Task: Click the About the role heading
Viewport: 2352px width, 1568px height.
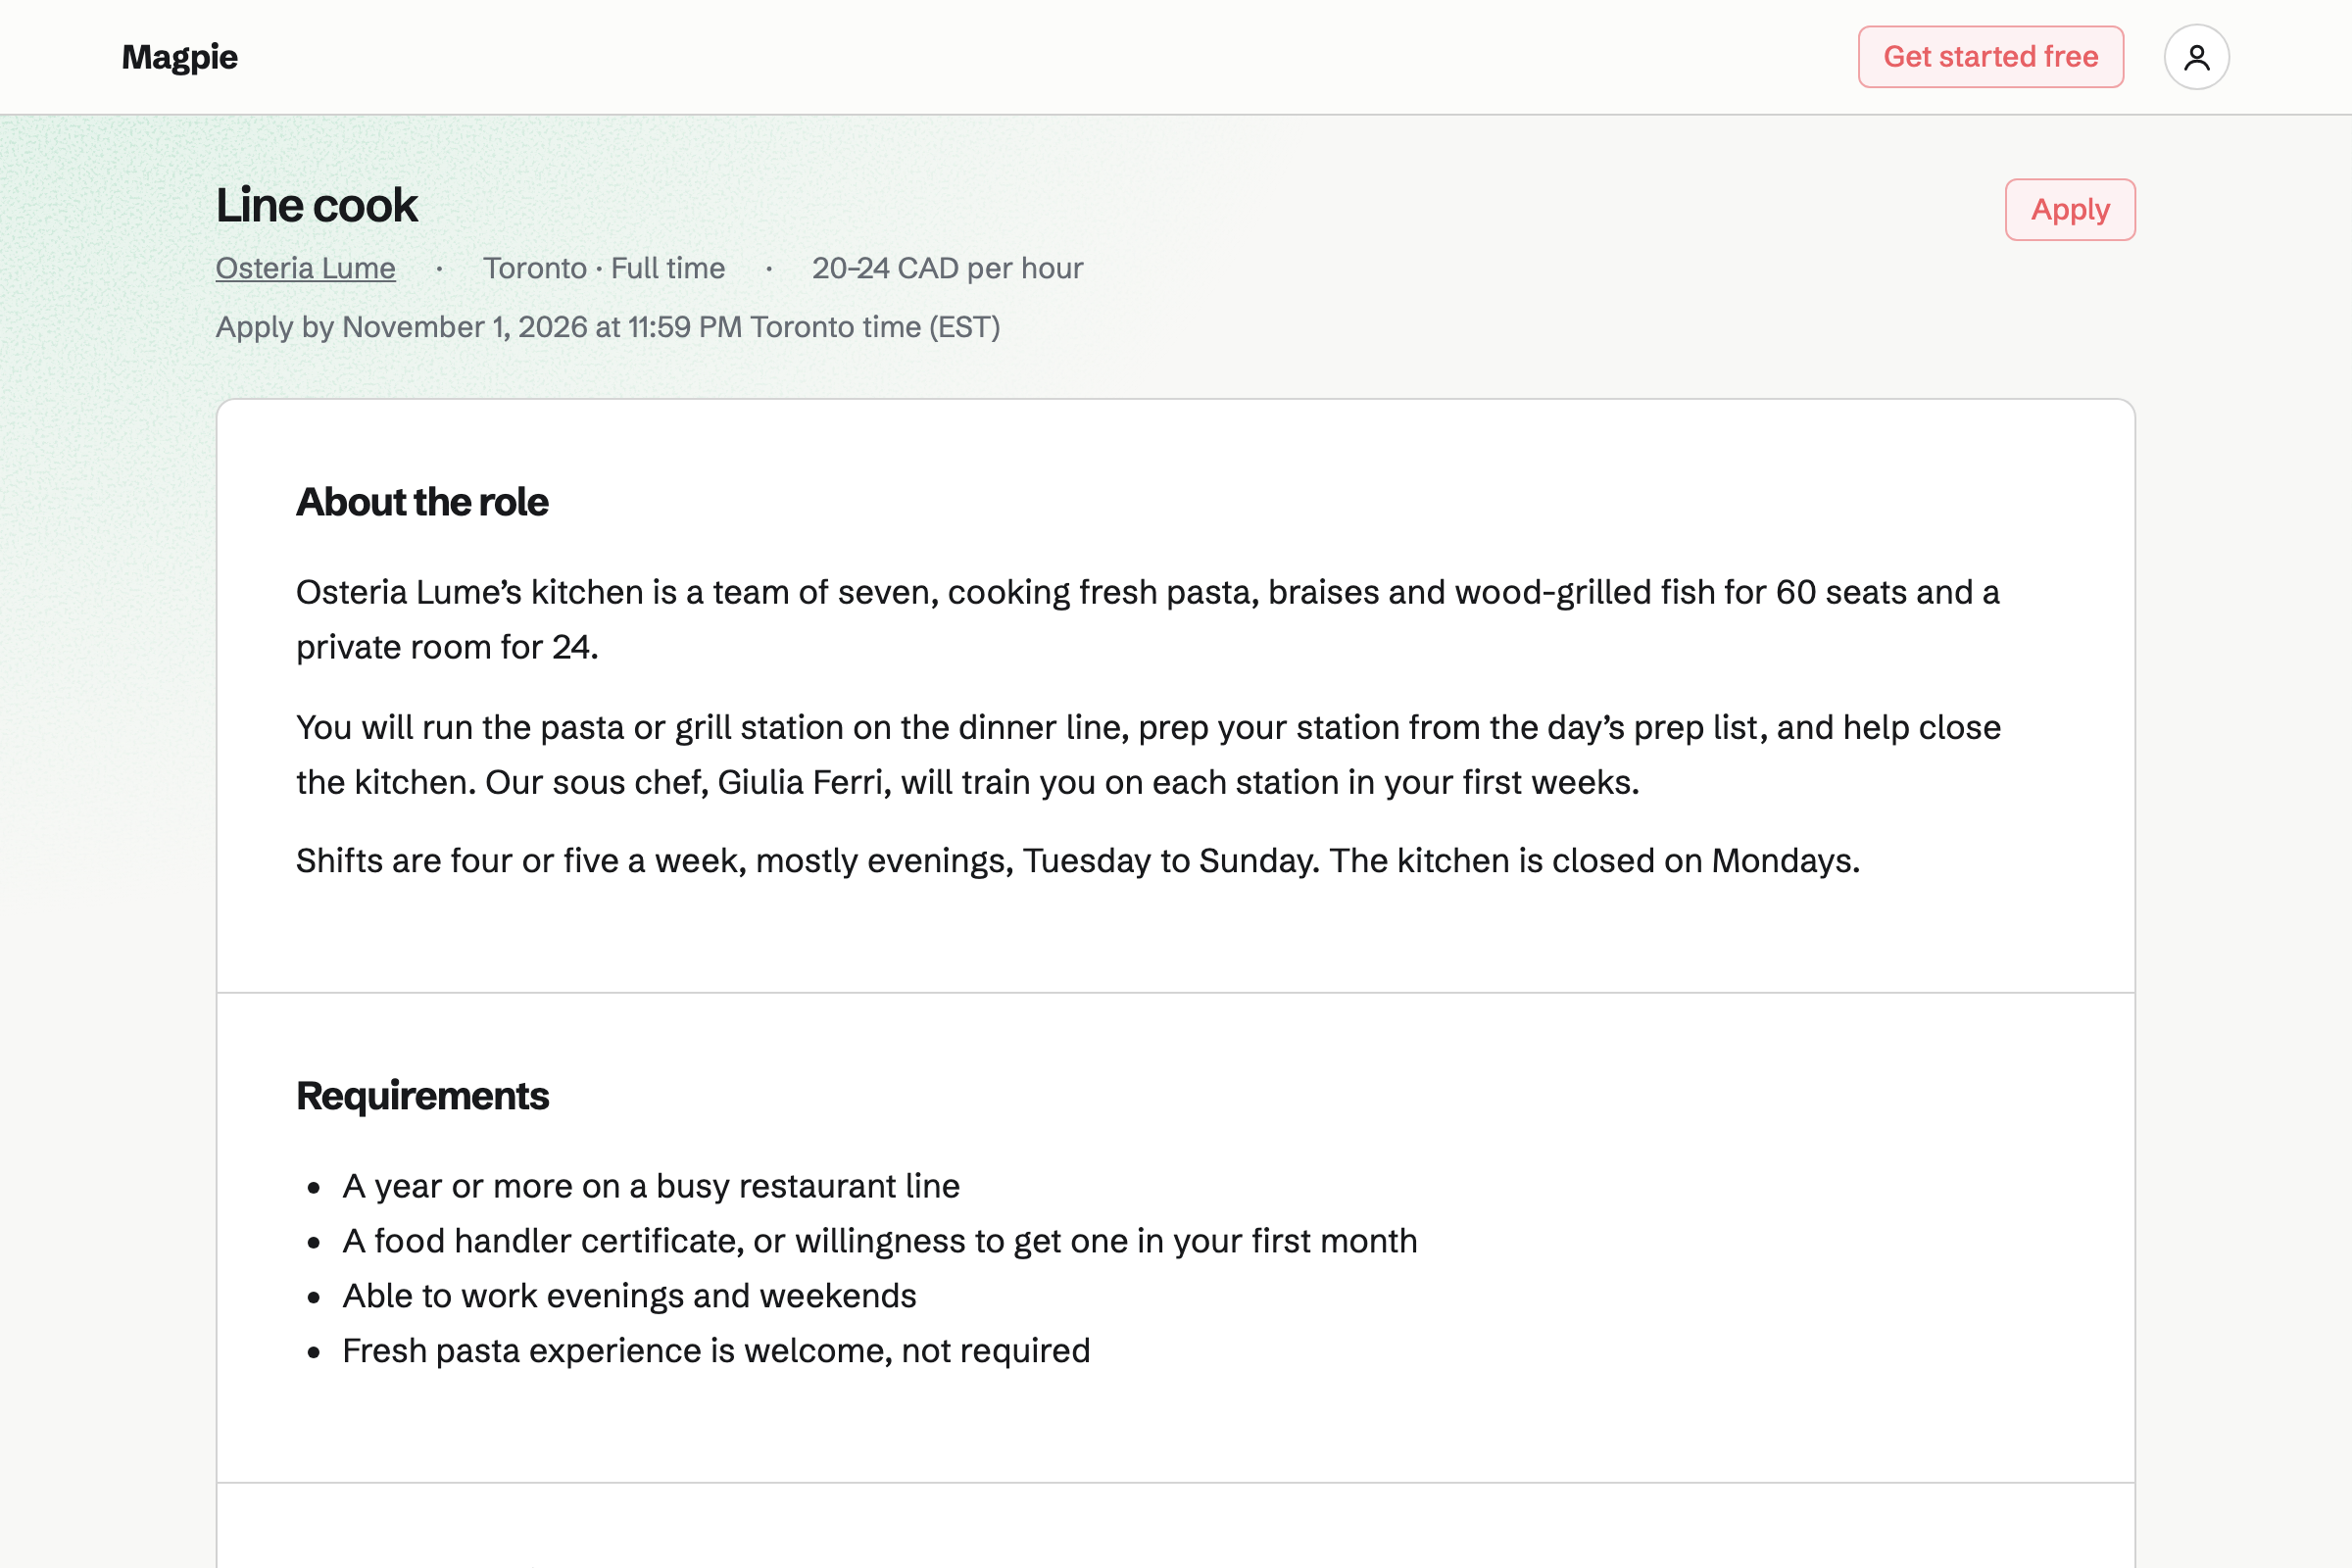Action: coord(422,502)
